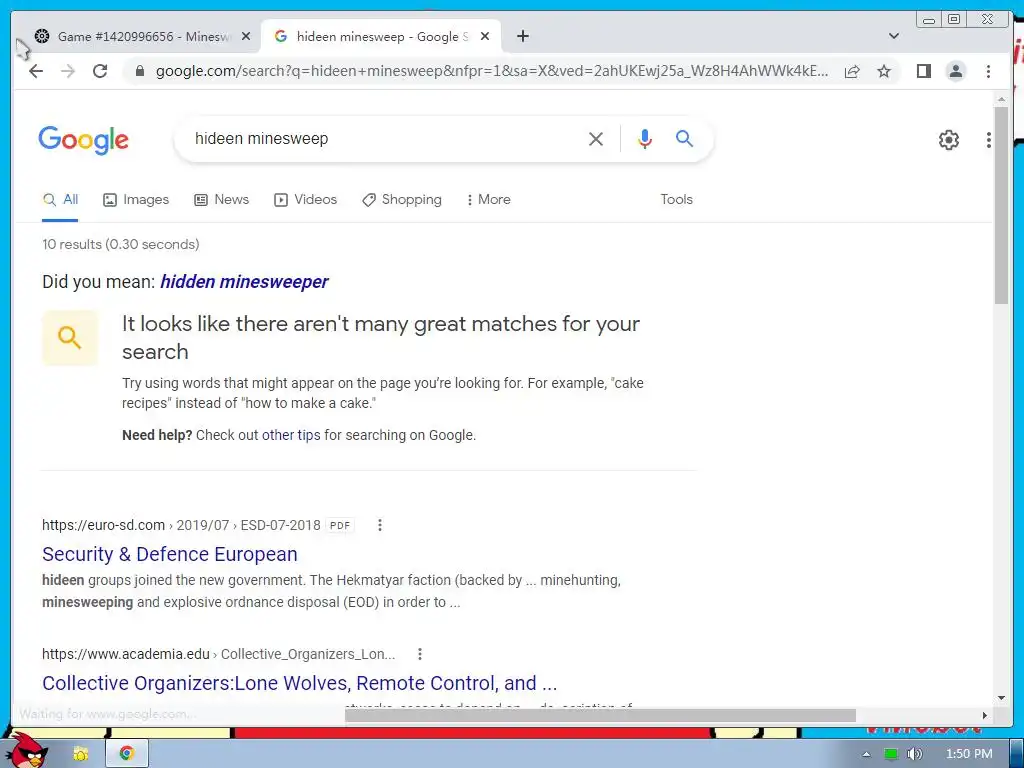Click the green network tray icon
Screen dimensions: 1024x768
[x=891, y=754]
